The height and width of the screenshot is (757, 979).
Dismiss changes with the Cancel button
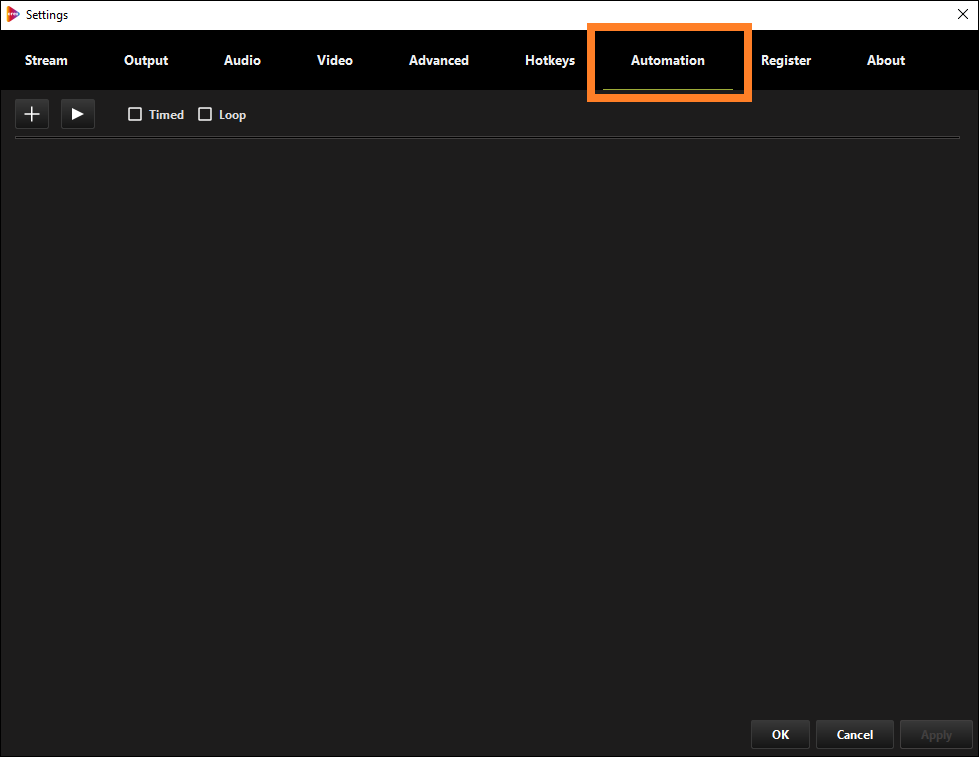(x=854, y=734)
